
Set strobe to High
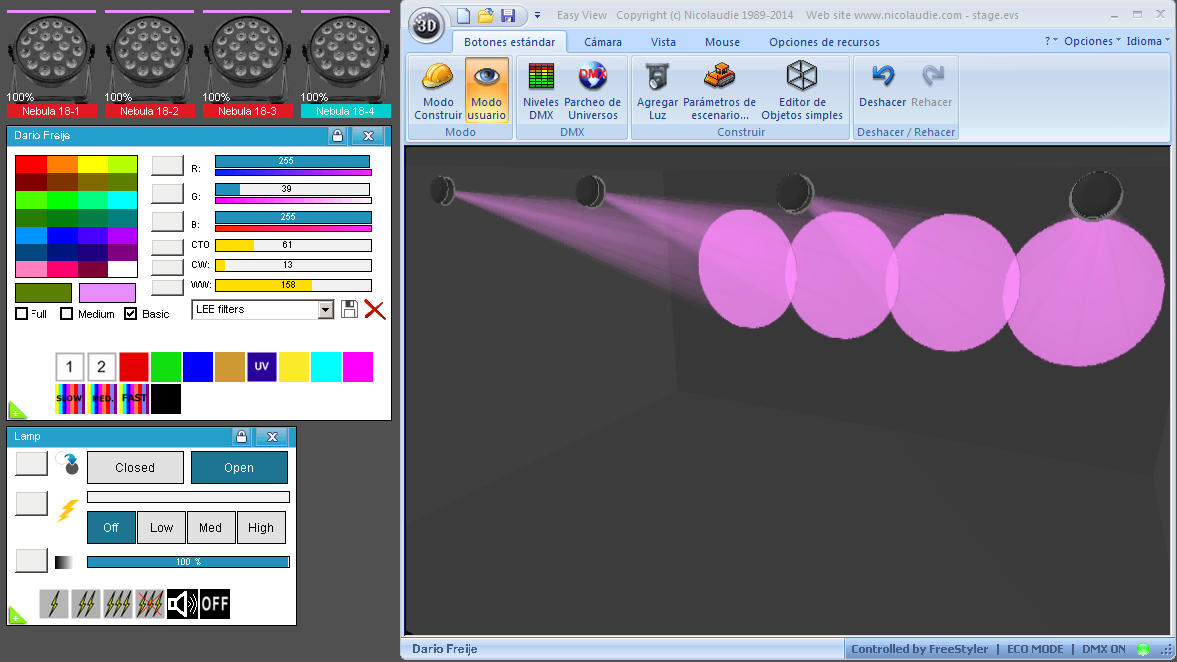(x=261, y=527)
